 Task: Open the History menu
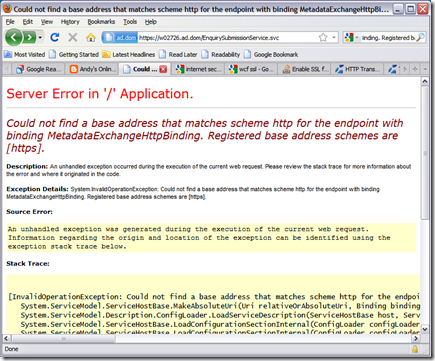(70, 22)
